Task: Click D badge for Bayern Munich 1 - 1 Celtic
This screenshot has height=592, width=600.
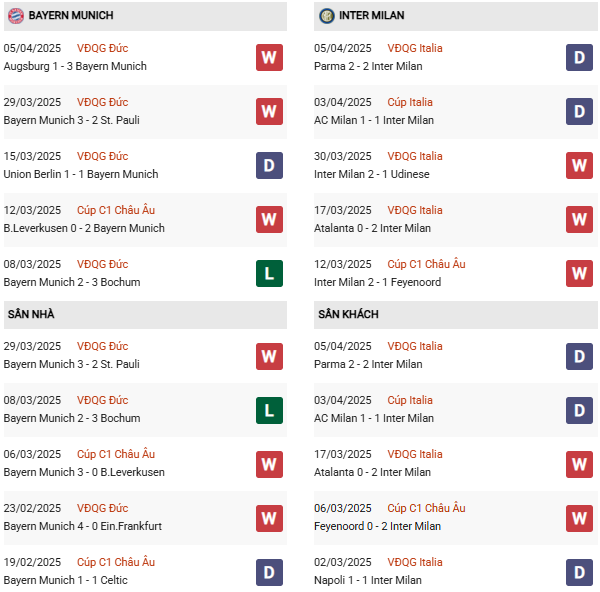Action: pyautogui.click(x=269, y=571)
